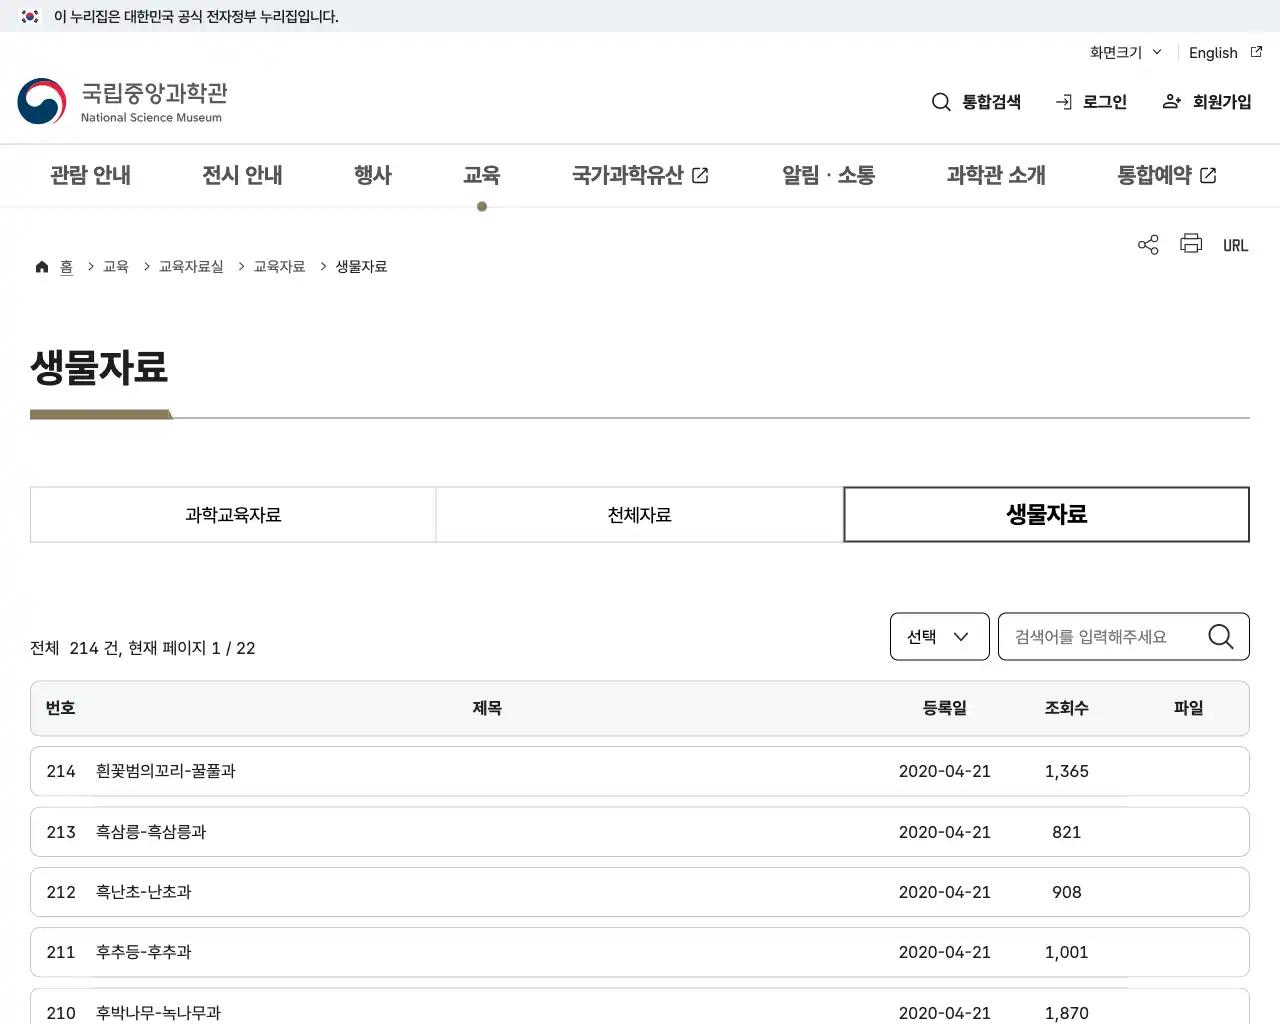Select the 회원가입 membership icon
The height and width of the screenshot is (1024, 1280).
coord(1171,101)
